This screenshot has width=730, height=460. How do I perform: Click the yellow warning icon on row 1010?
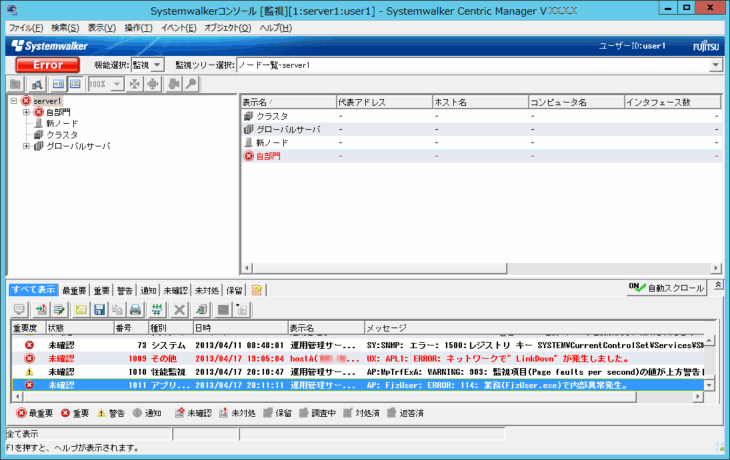coord(29,372)
